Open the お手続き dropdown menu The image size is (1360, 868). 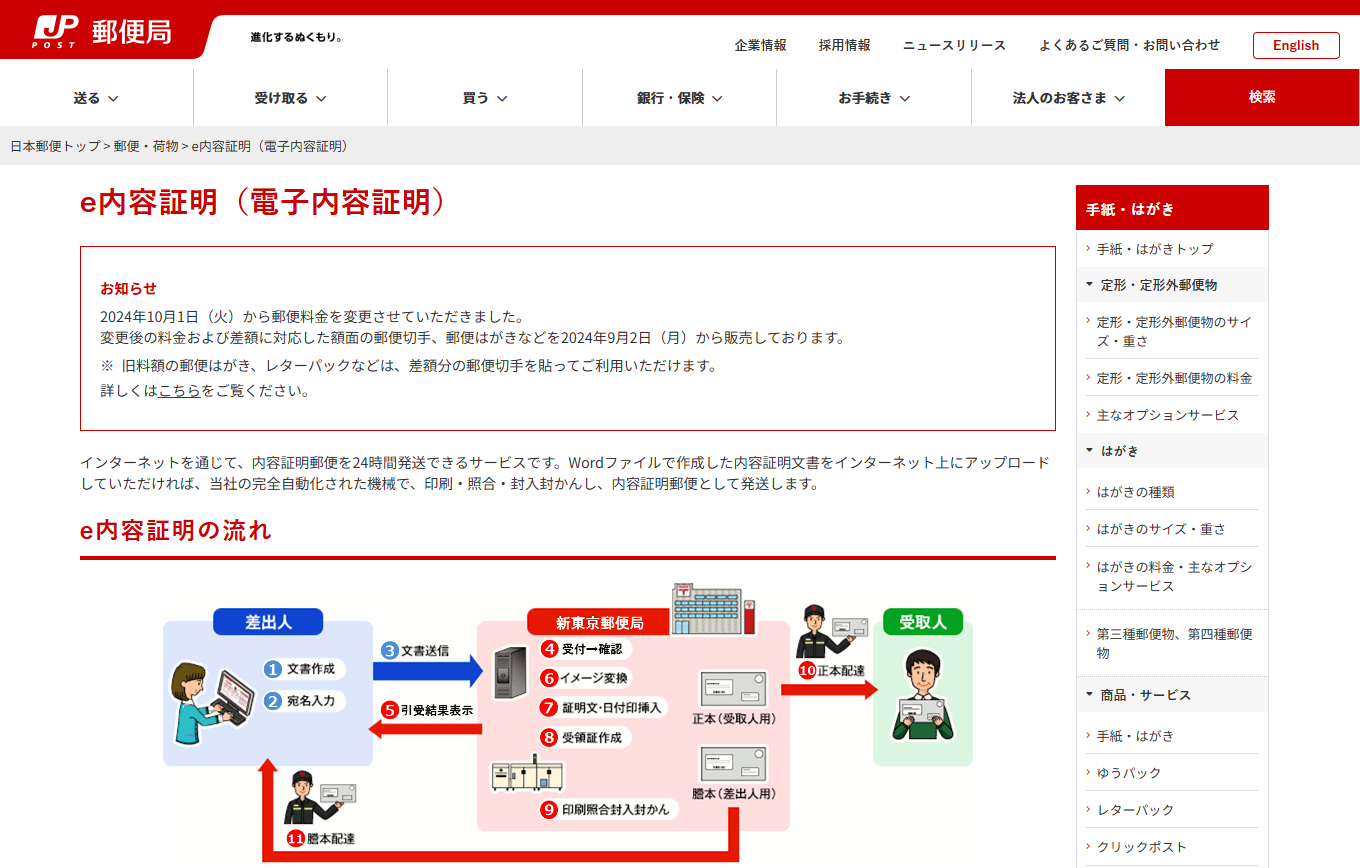[874, 98]
